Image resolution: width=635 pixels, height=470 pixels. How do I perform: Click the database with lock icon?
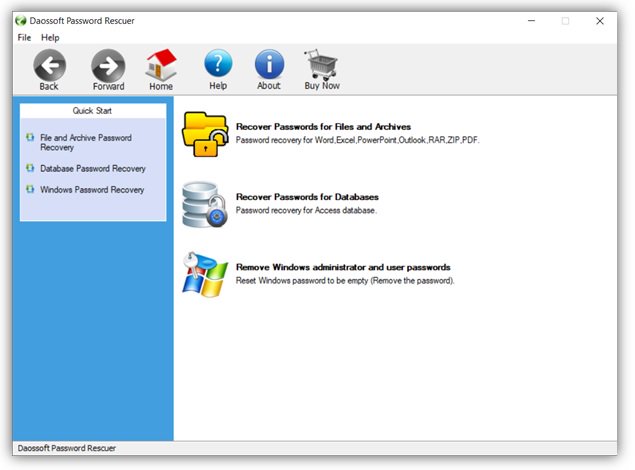coord(205,204)
